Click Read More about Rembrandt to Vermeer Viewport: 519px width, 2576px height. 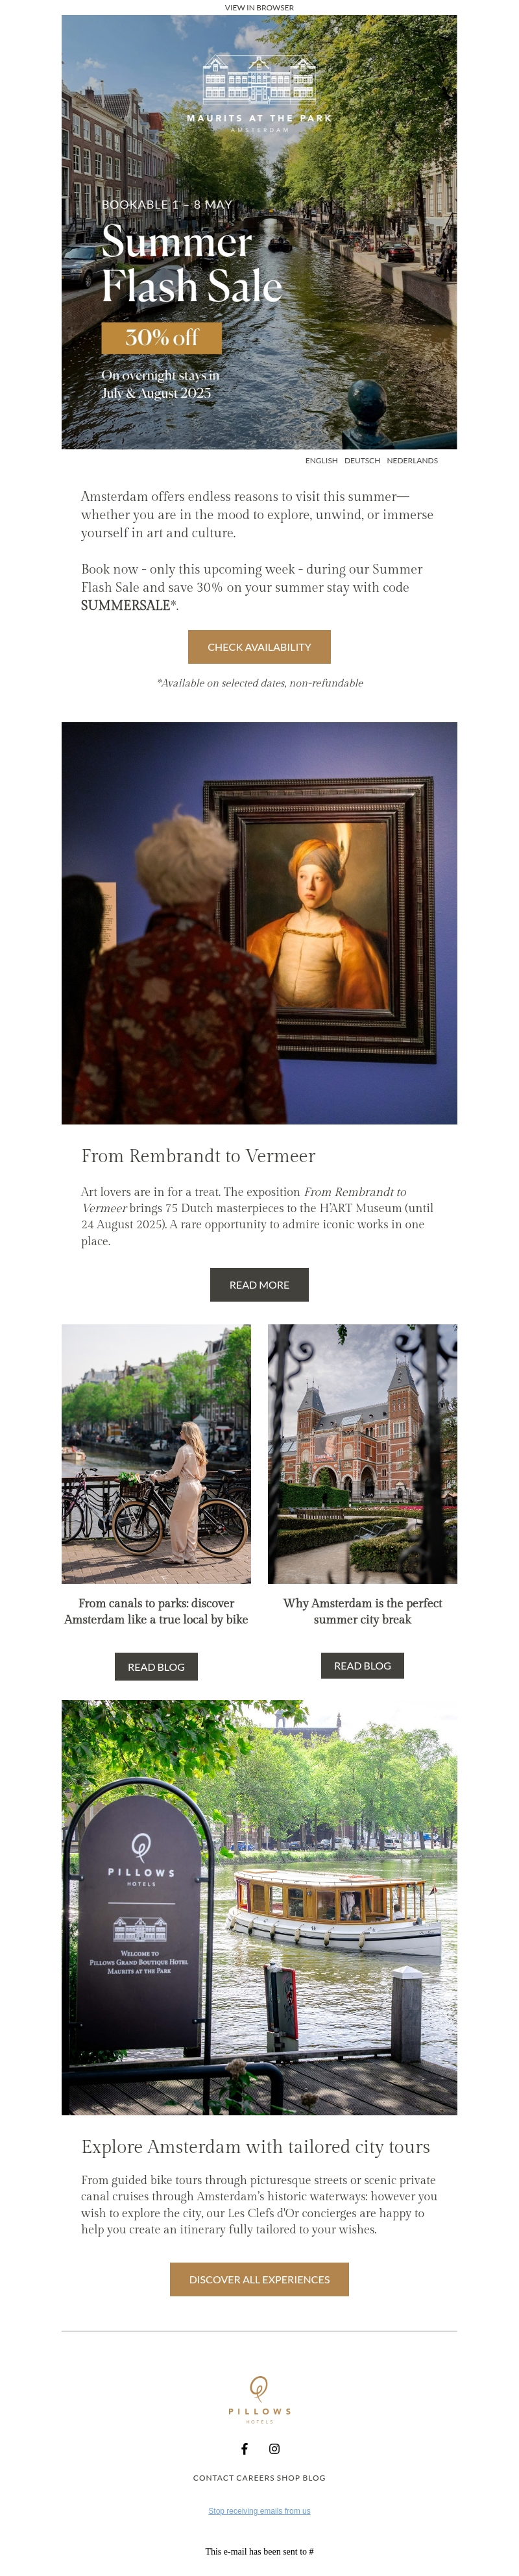259,1284
